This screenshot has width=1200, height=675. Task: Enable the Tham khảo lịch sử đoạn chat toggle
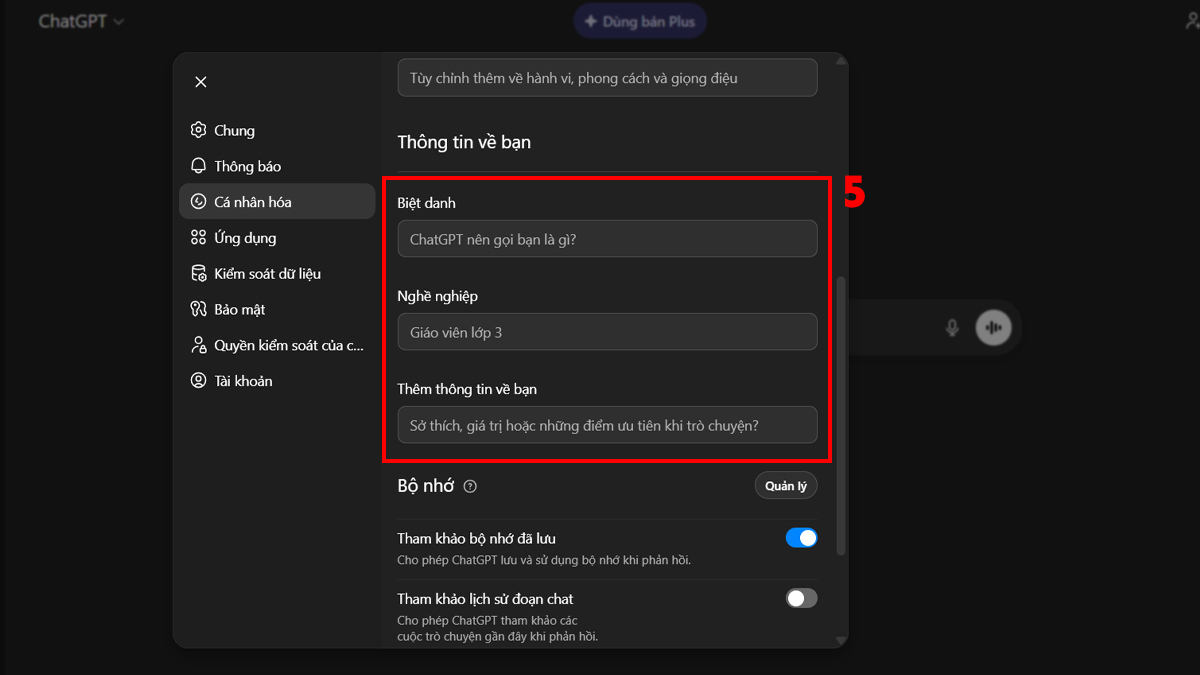point(800,598)
